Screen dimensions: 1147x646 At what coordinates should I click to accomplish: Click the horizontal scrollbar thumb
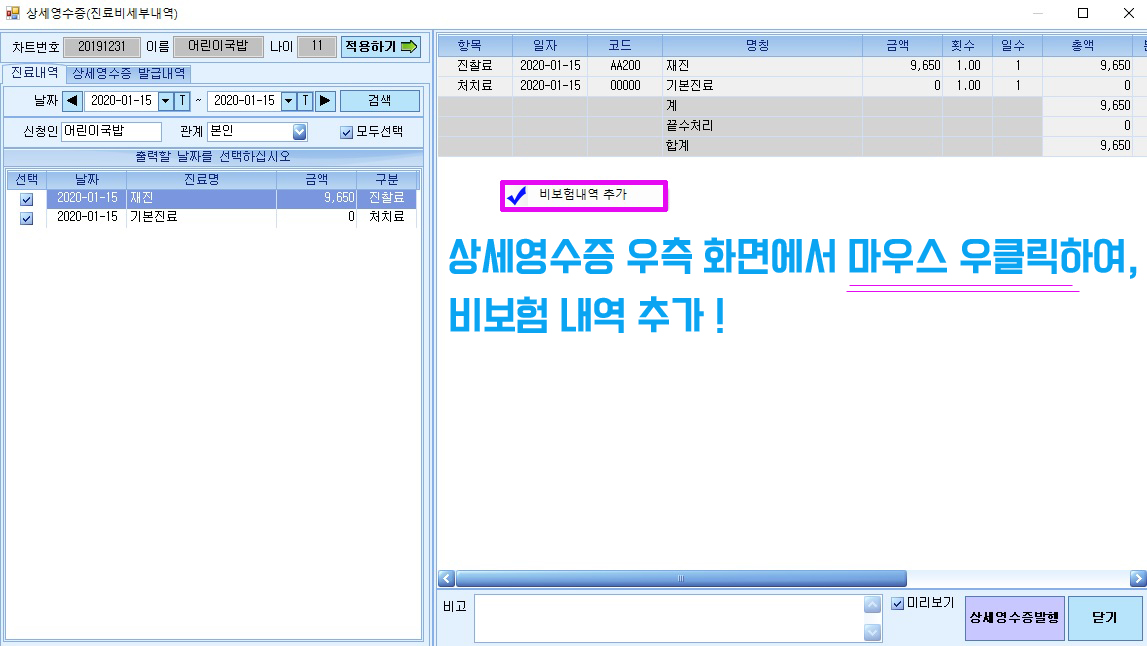point(681,579)
